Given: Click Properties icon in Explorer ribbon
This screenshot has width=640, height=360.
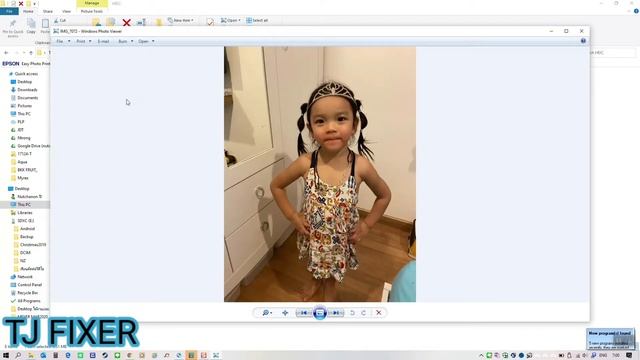Looking at the screenshot, I should pyautogui.click(x=210, y=22).
